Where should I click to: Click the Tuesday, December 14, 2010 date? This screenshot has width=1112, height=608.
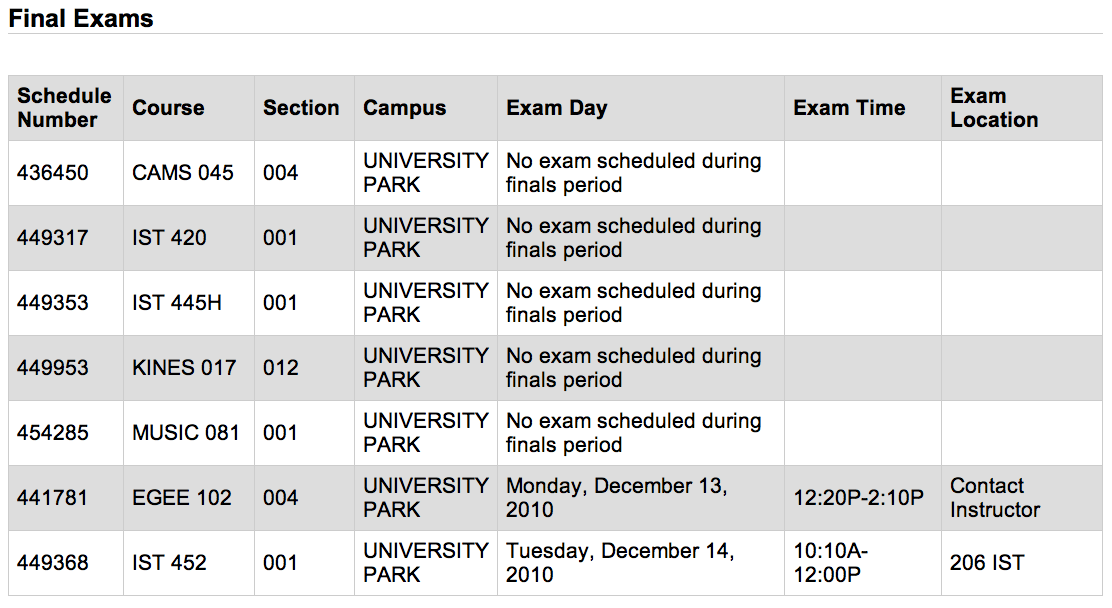point(621,563)
